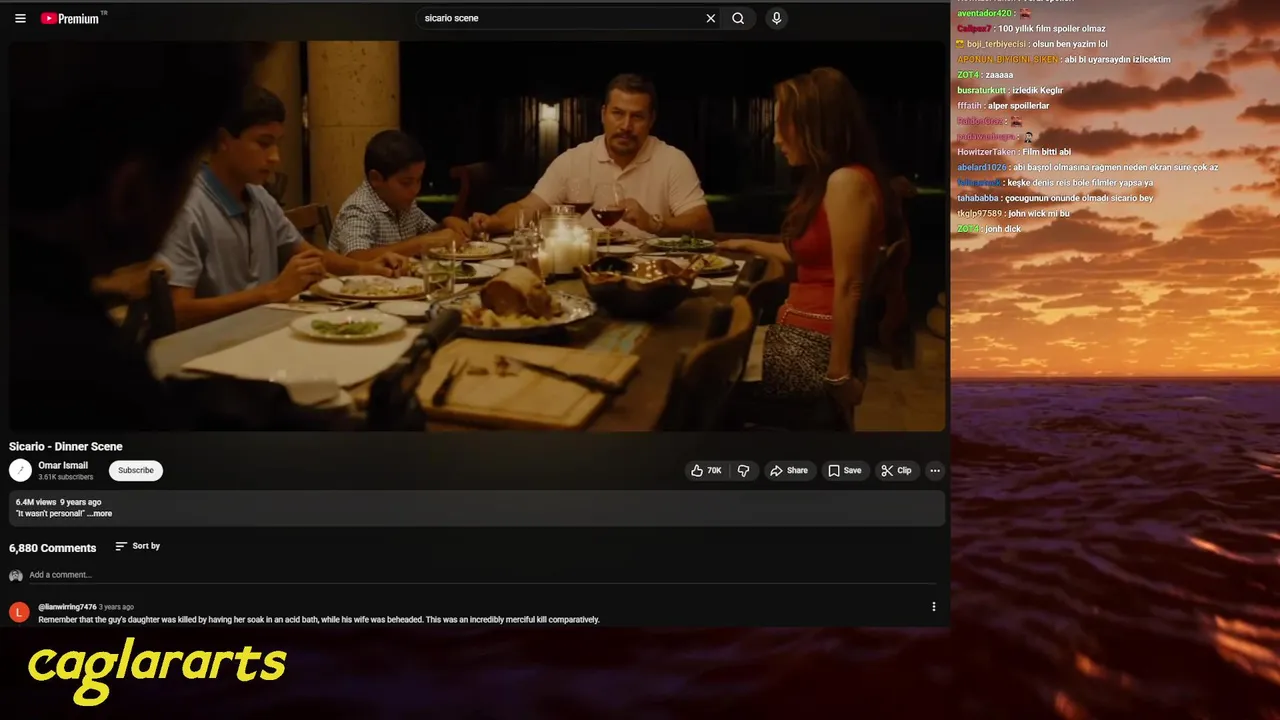
Task: Open the @lianwirring7476 username link
Action: click(67, 607)
